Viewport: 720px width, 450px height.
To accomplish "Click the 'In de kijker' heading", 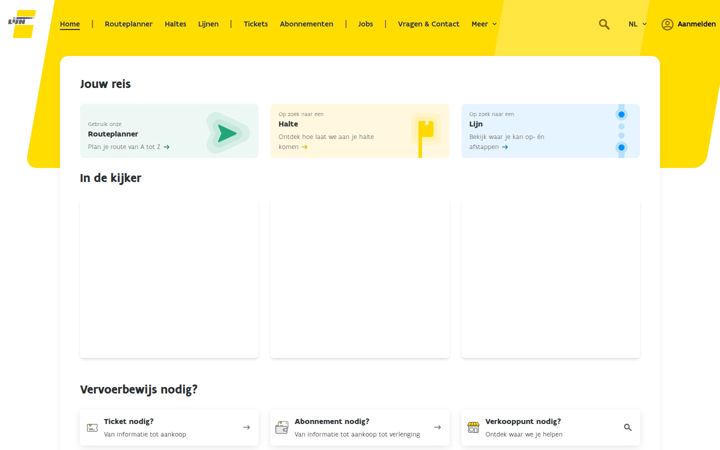I will point(111,178).
